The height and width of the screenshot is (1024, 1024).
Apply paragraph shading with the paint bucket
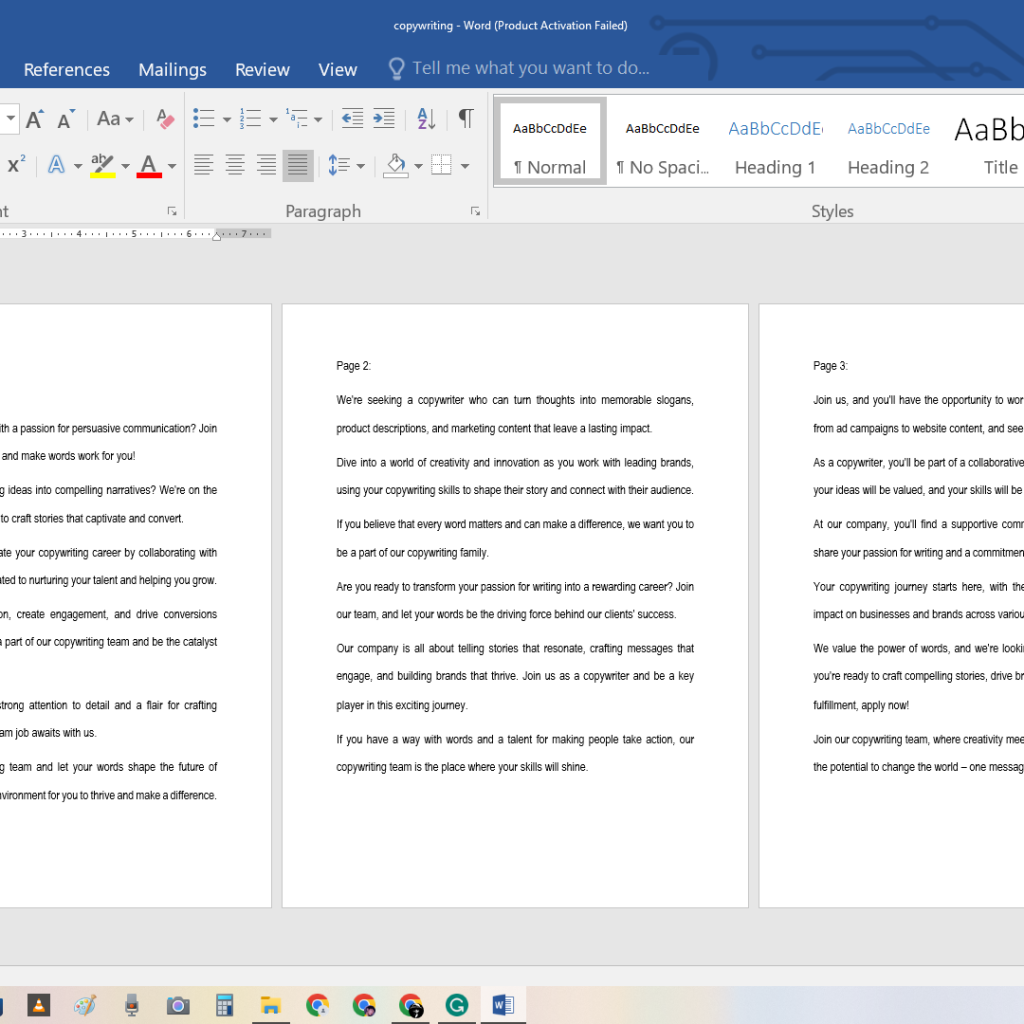396,165
